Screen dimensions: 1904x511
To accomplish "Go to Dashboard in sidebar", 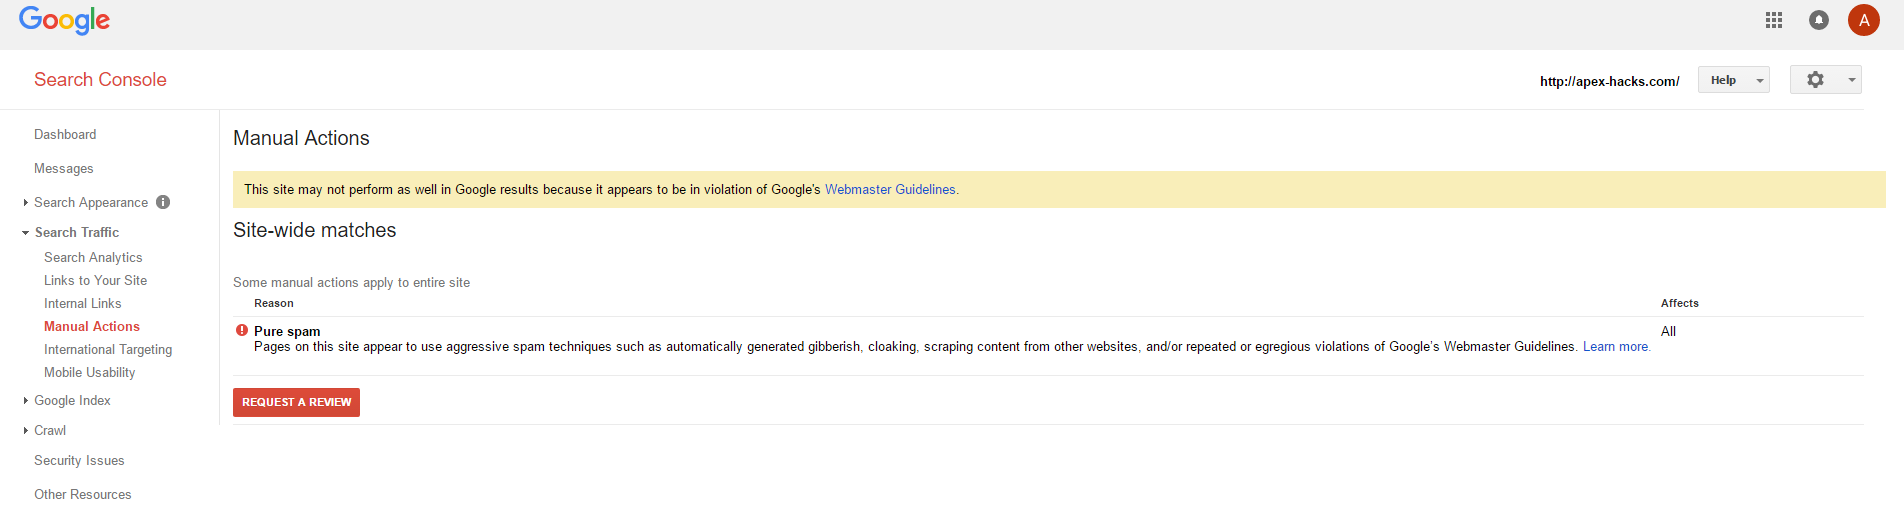I will tap(65, 134).
